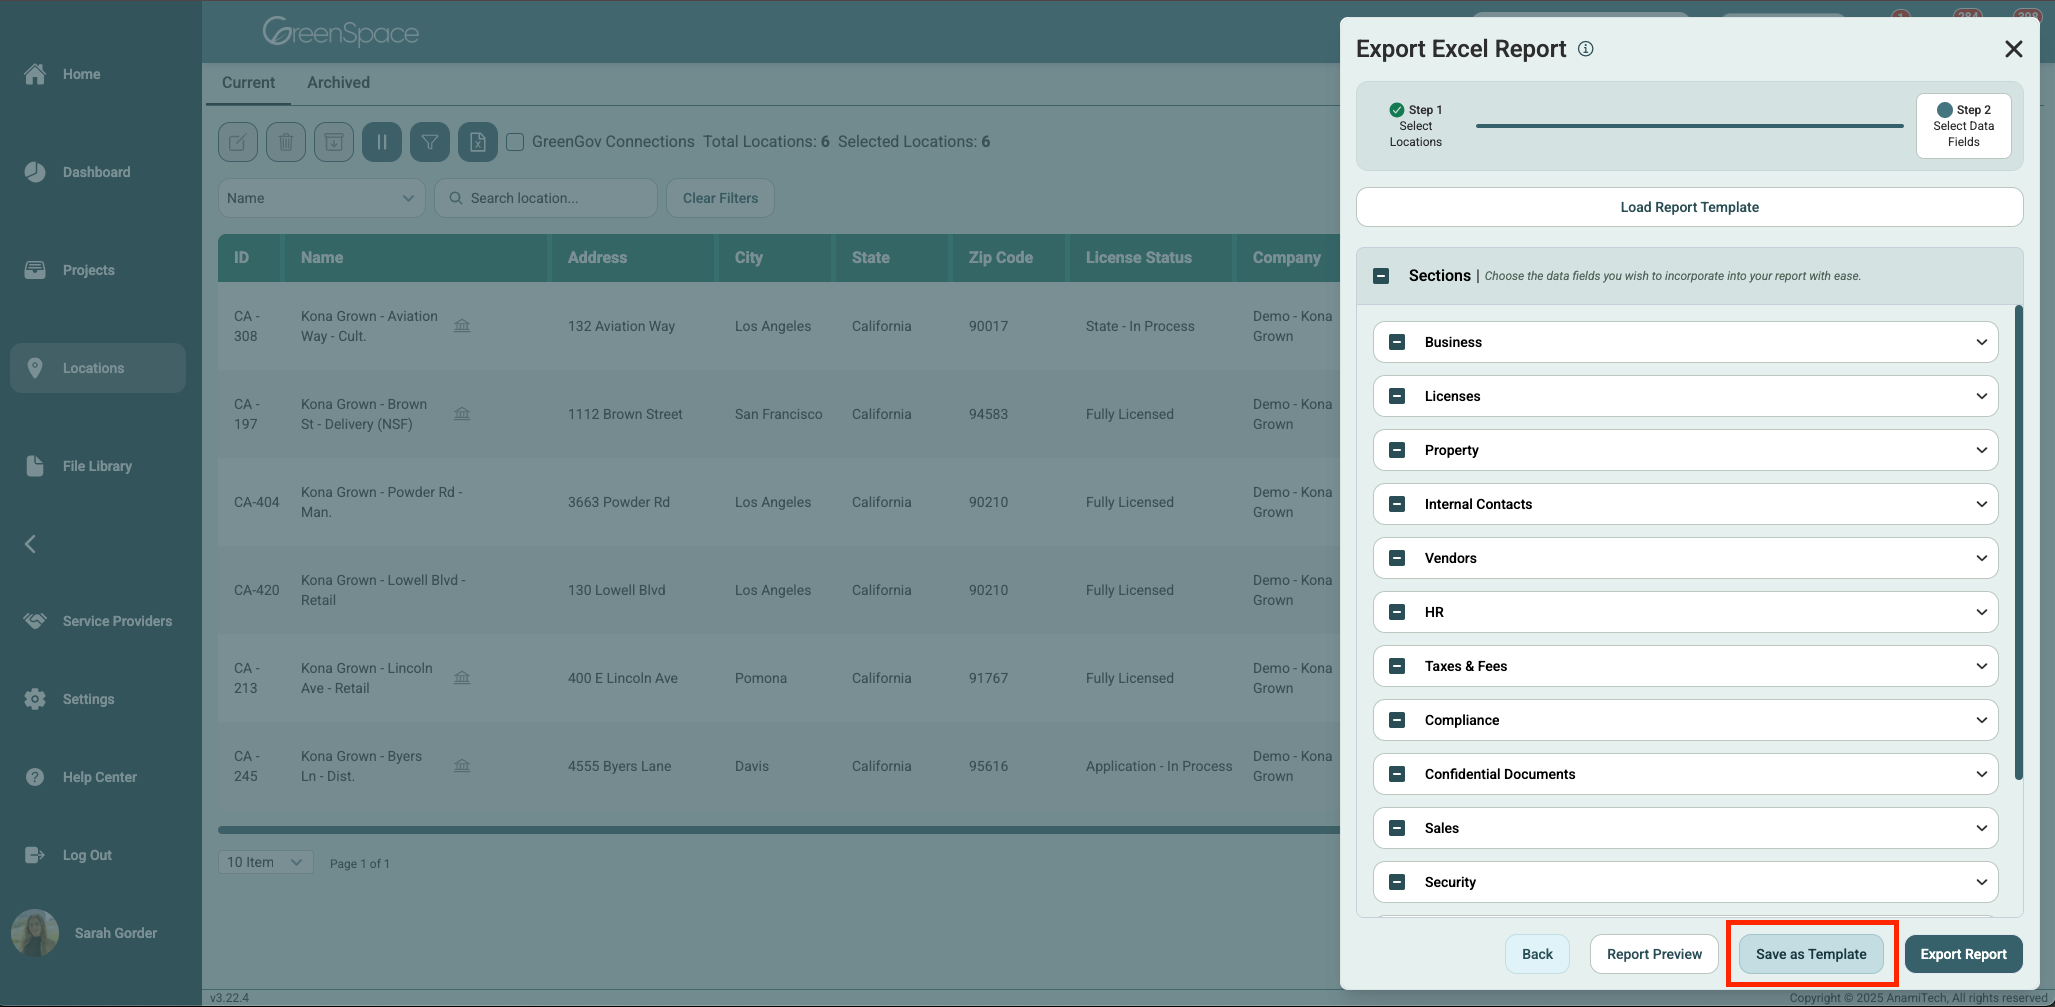The height and width of the screenshot is (1007, 2055).
Task: Expand the Vendors section chevron
Action: (1982, 558)
